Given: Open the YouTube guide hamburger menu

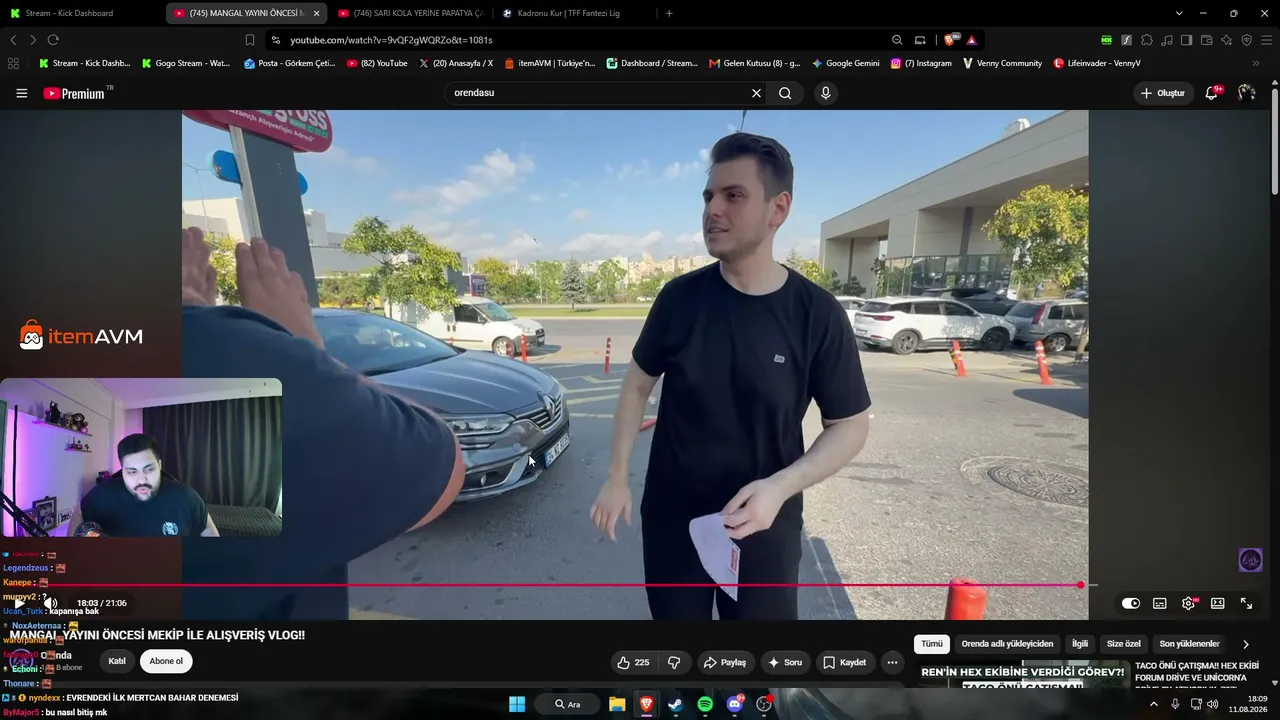Looking at the screenshot, I should [21, 93].
